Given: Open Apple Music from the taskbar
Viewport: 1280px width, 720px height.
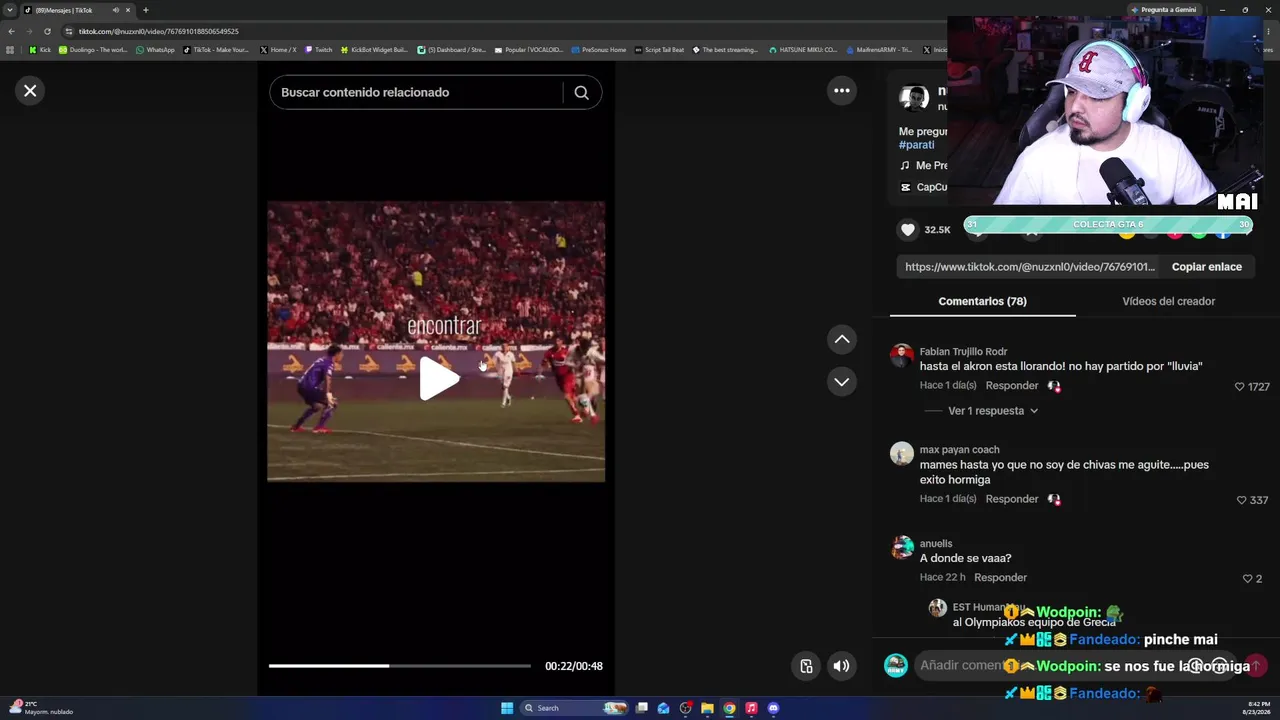Looking at the screenshot, I should (751, 708).
